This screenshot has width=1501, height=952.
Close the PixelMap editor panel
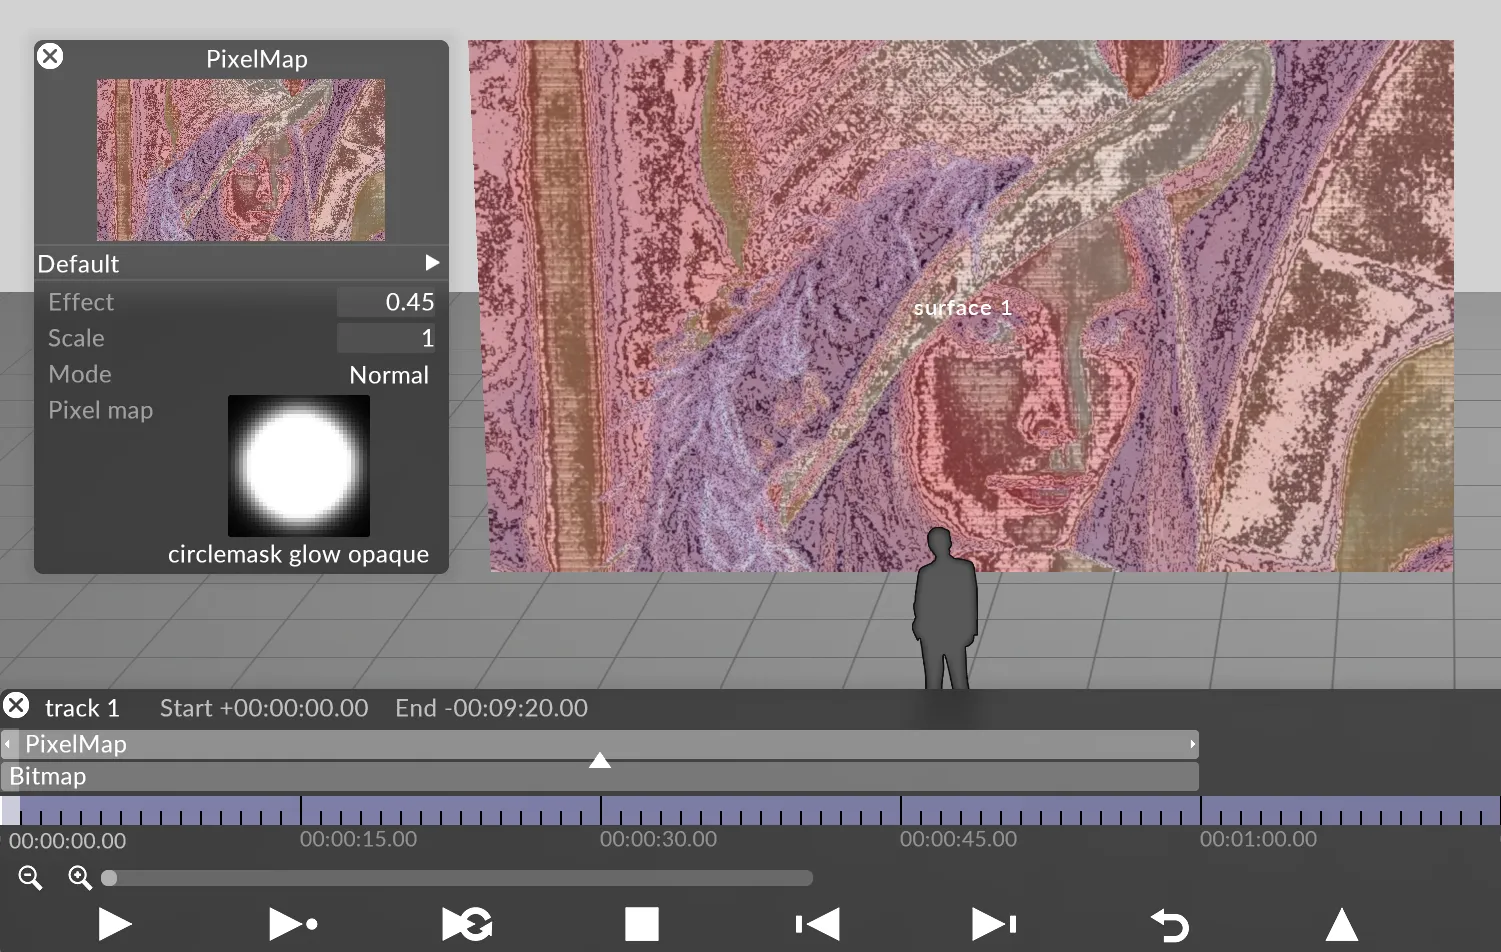coord(50,57)
